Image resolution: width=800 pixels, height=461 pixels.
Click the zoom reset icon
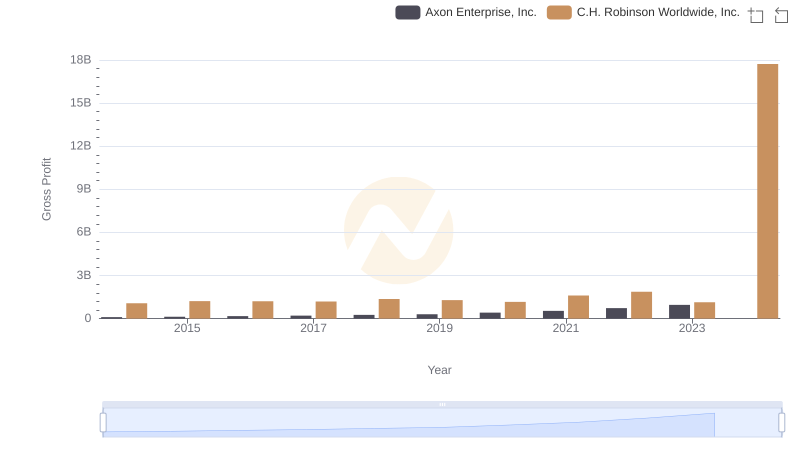pyautogui.click(x=781, y=15)
